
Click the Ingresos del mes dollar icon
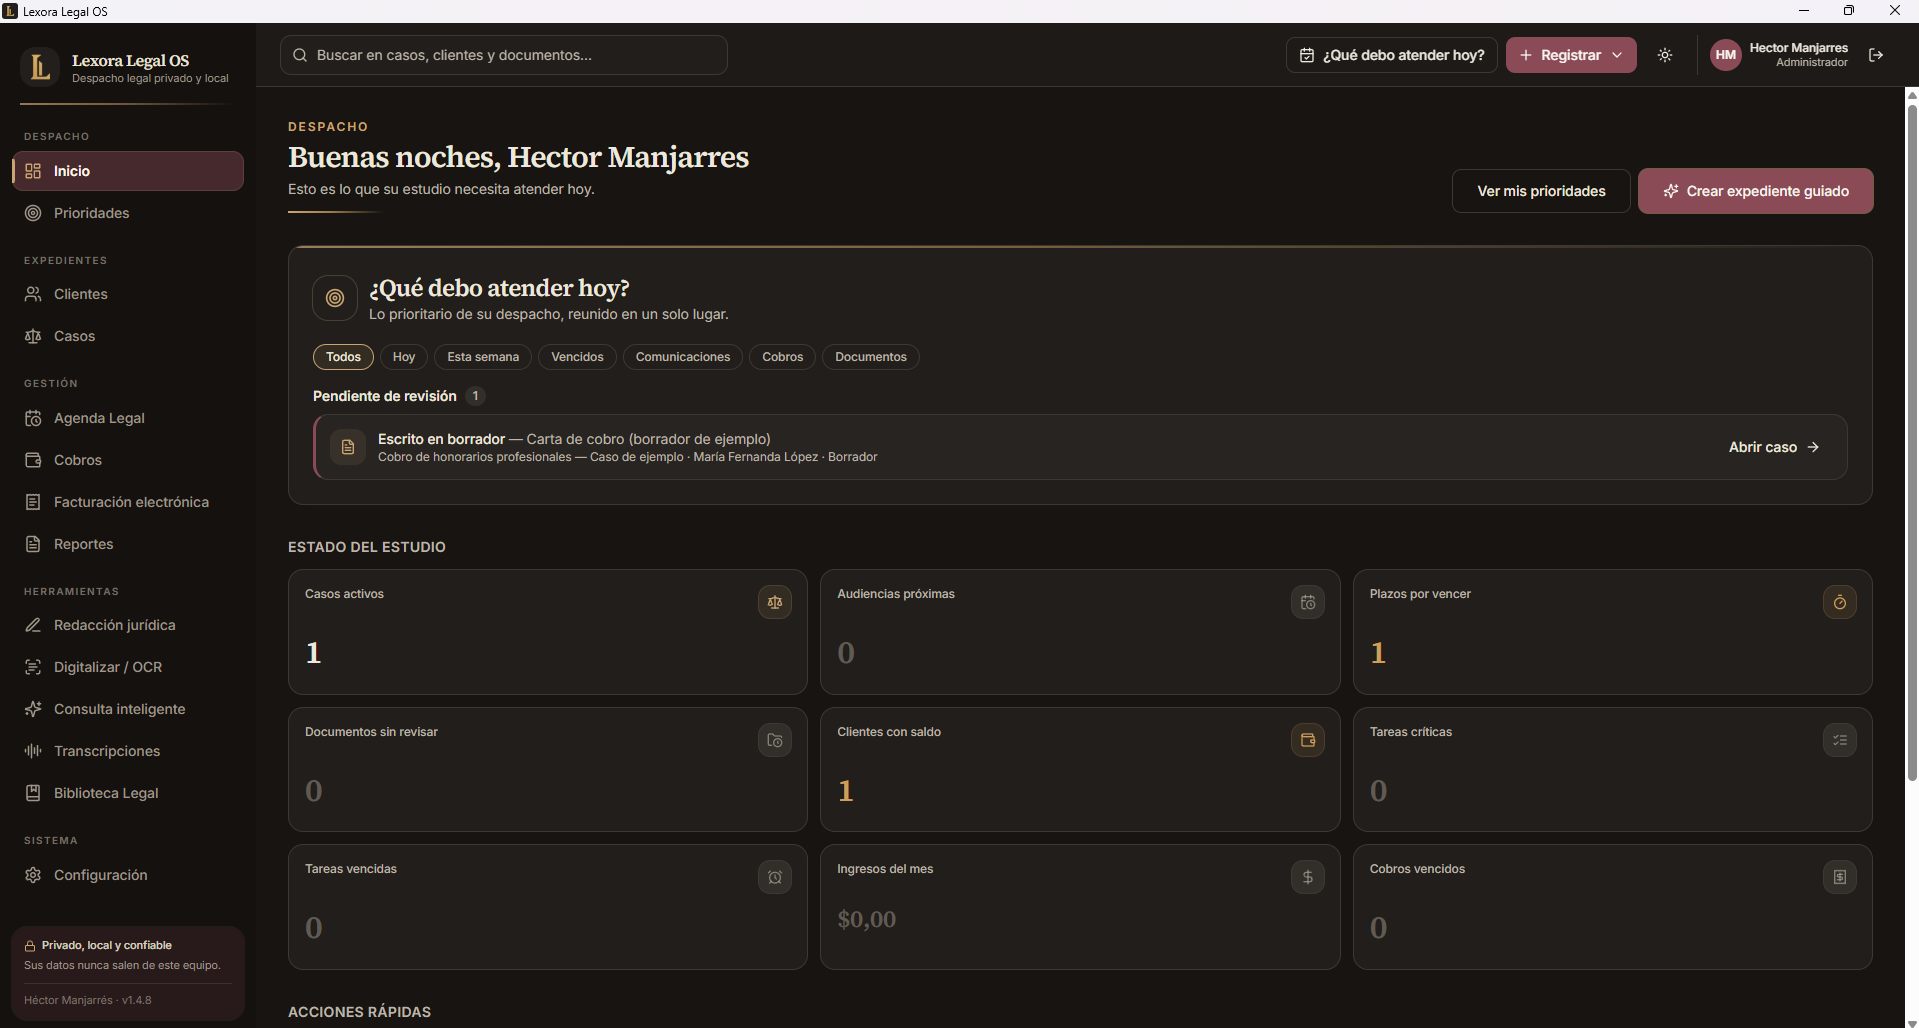point(1308,877)
